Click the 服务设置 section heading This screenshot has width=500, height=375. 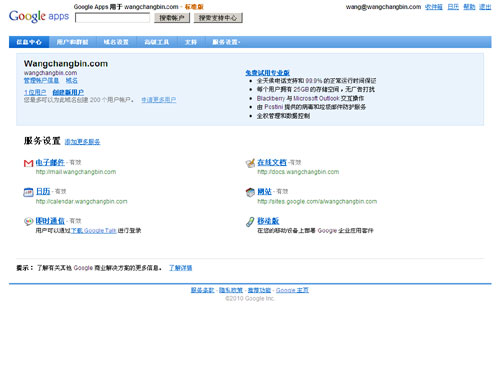[x=42, y=141]
